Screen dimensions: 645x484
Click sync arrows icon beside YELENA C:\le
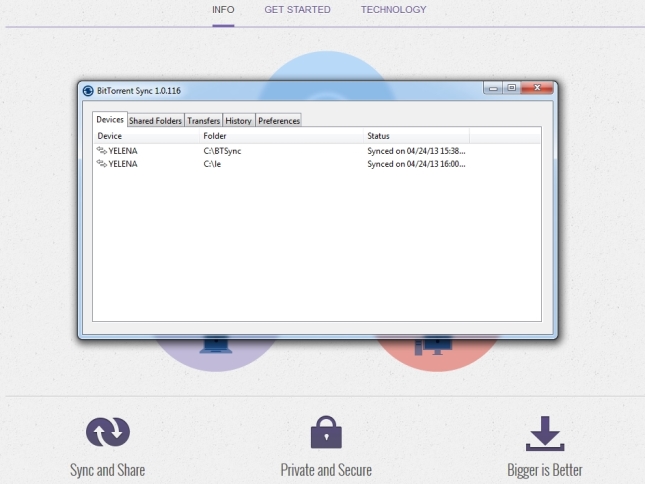[102, 164]
